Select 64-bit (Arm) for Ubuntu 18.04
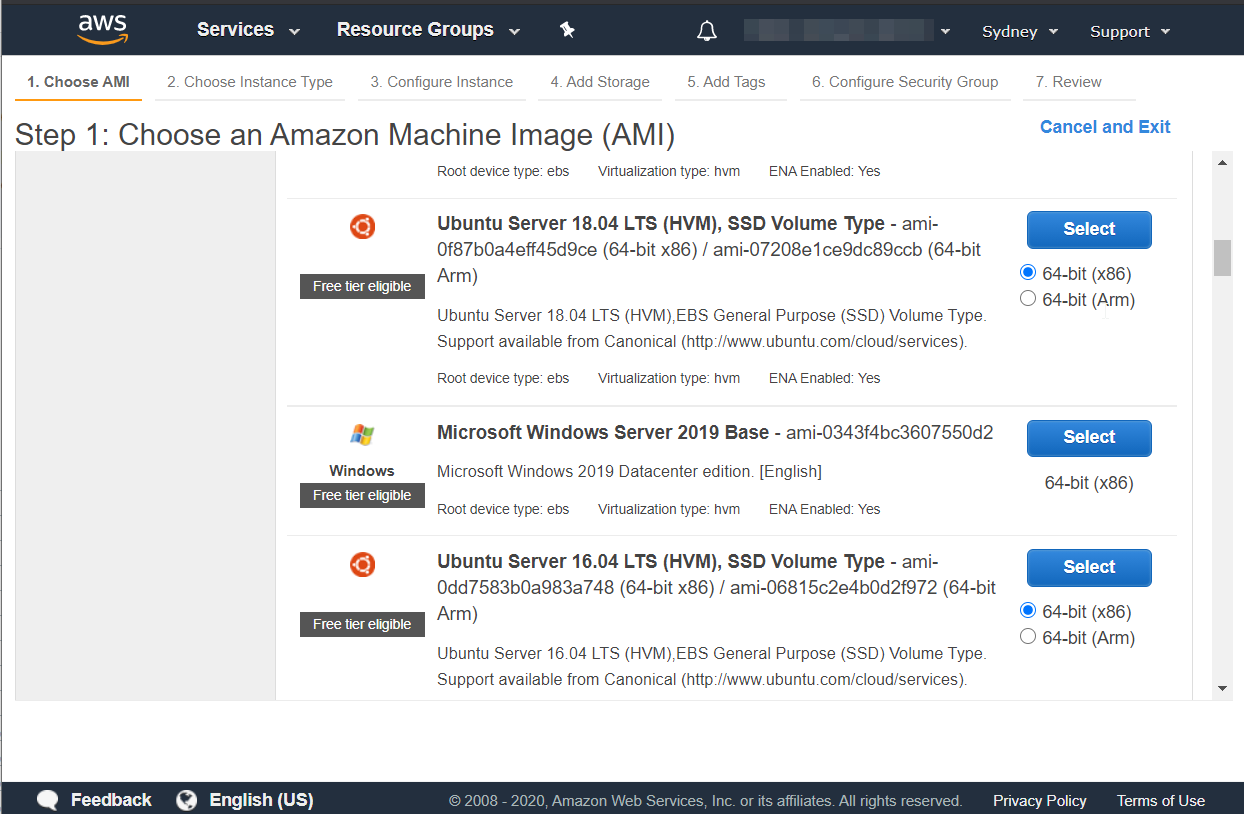 [x=1028, y=299]
